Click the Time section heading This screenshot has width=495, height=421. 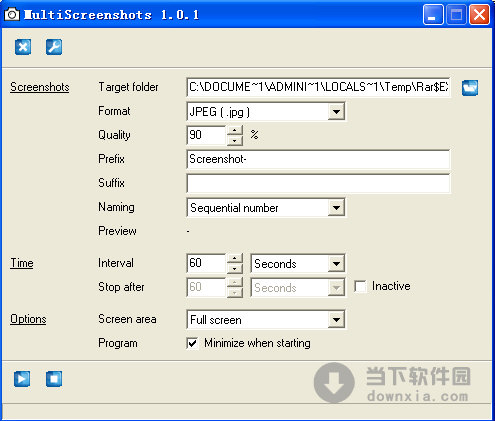tap(22, 263)
